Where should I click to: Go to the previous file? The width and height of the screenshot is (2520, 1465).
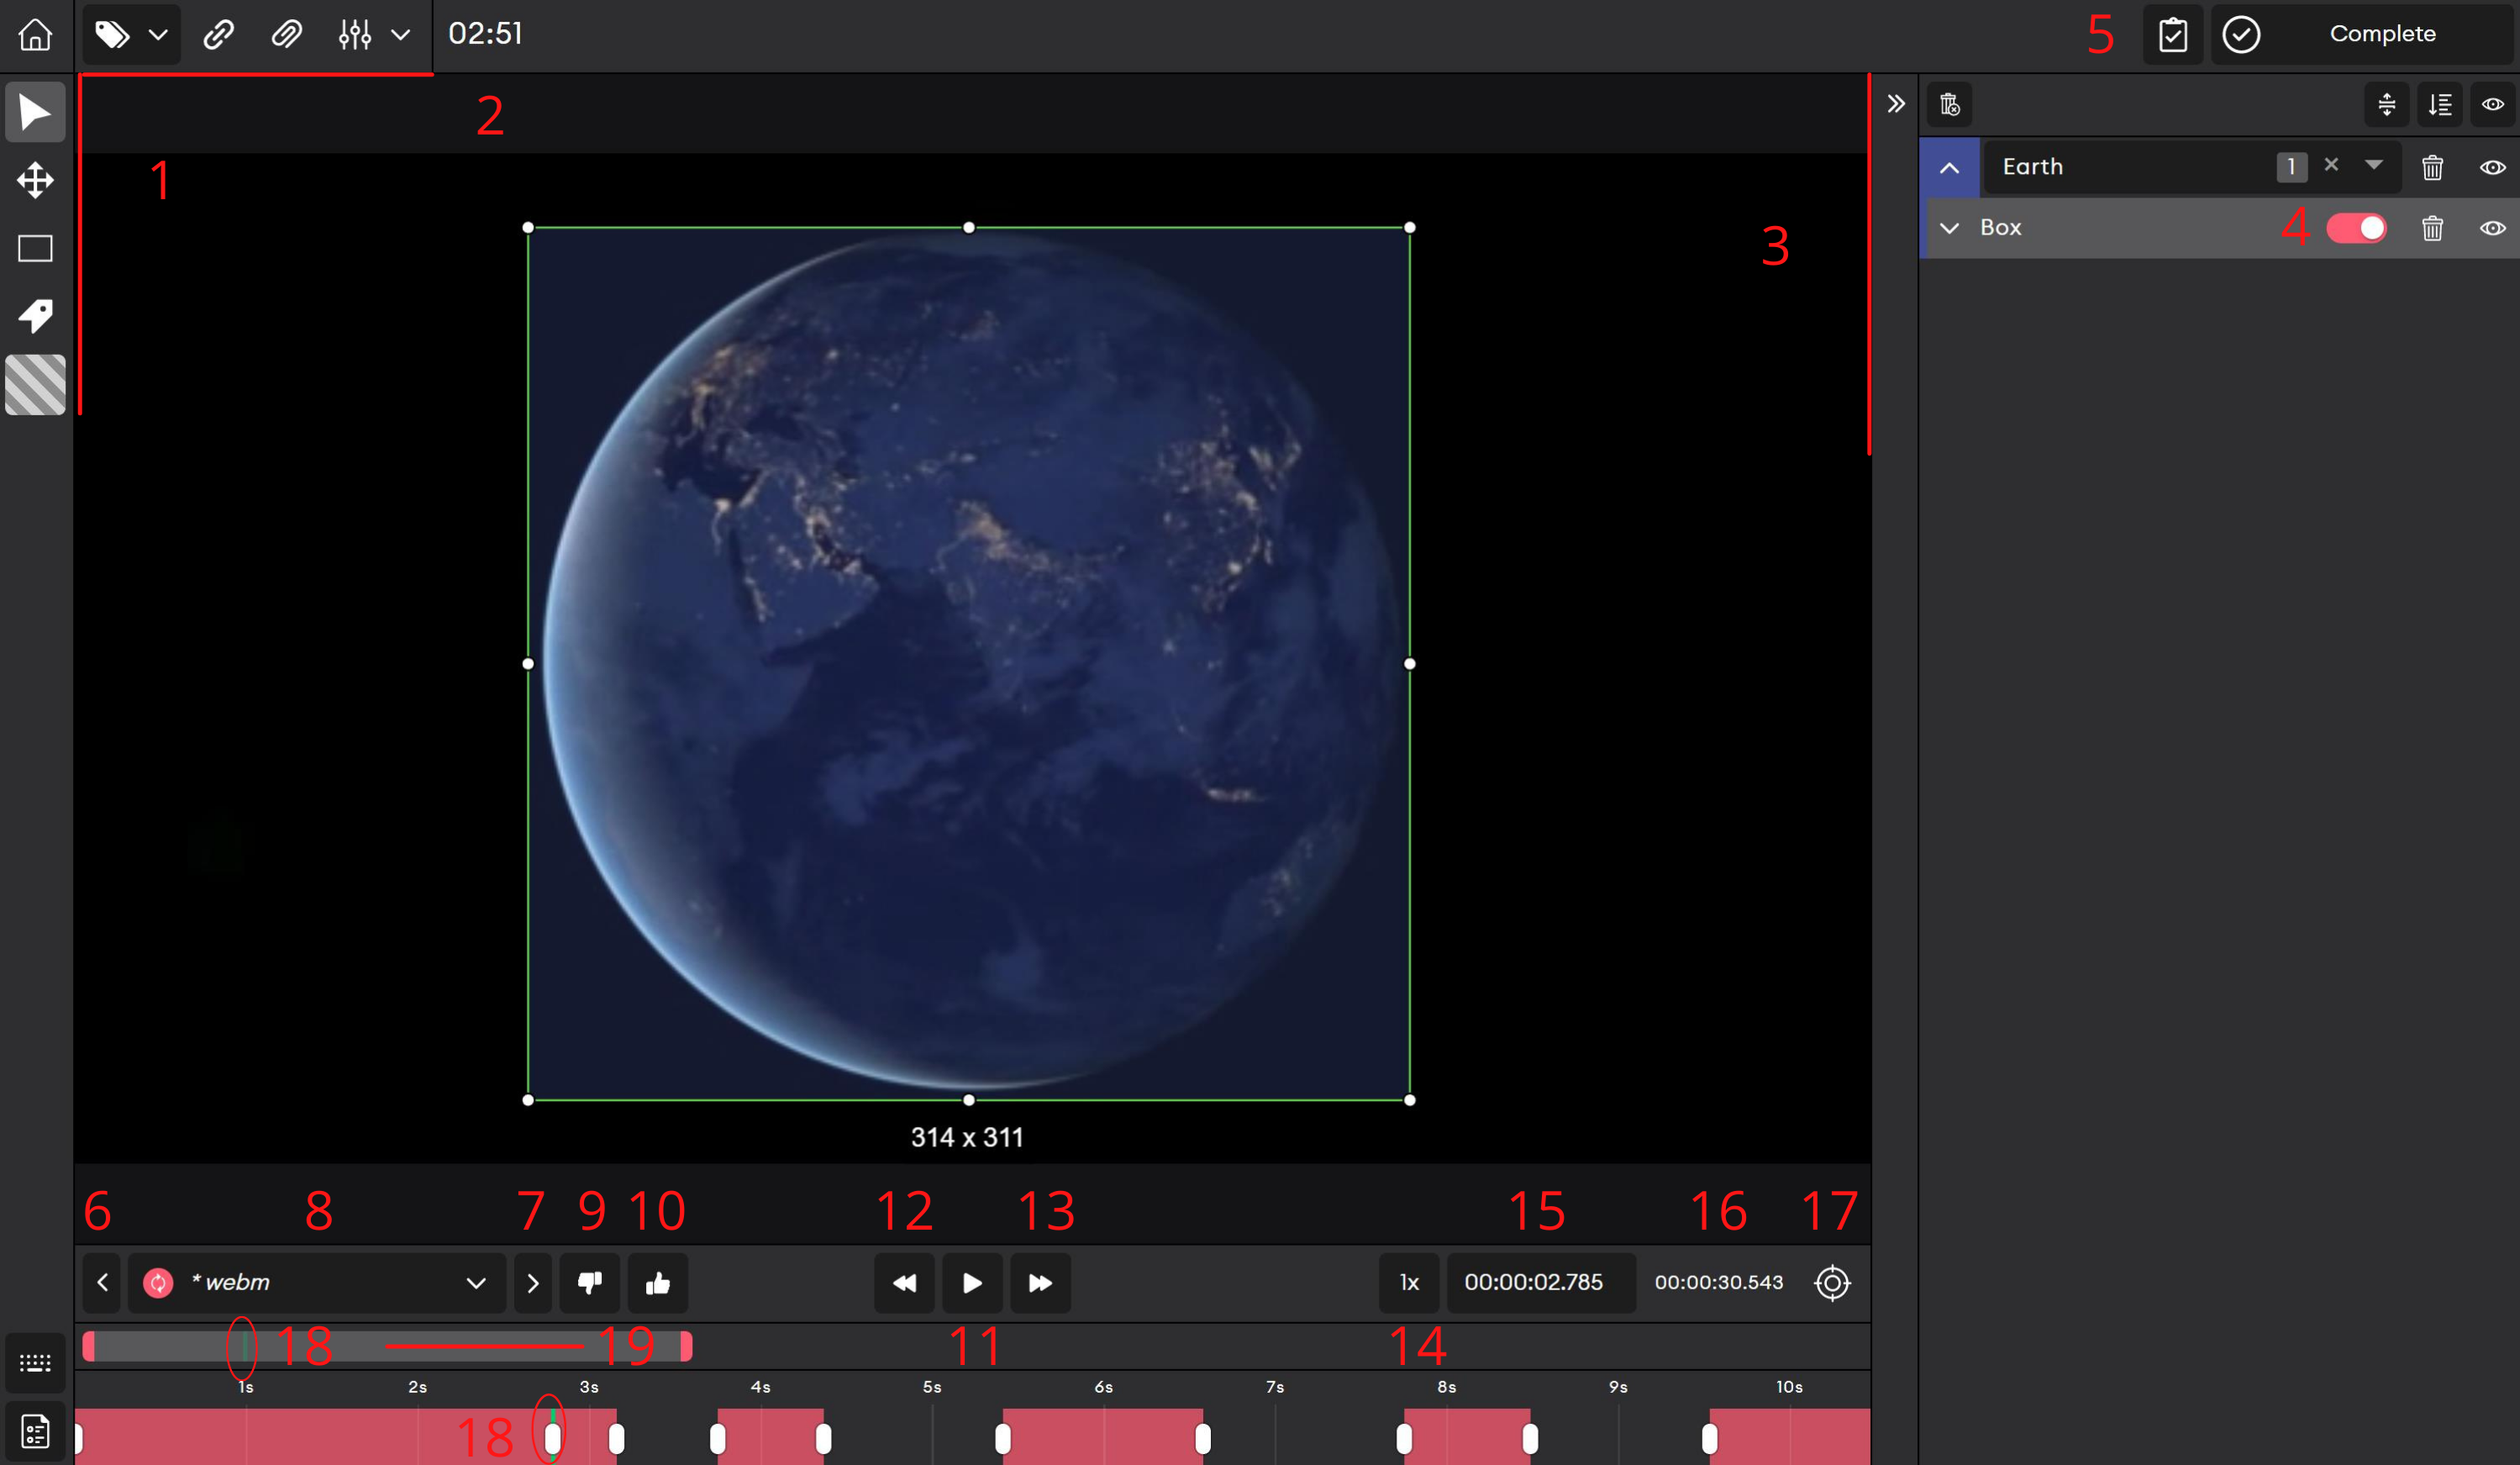(102, 1282)
